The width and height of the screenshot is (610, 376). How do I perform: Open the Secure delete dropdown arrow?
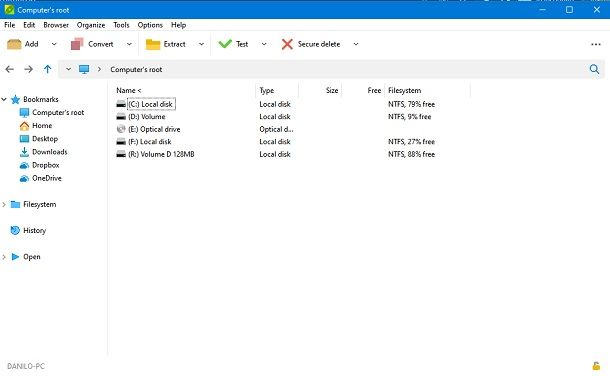[x=356, y=44]
